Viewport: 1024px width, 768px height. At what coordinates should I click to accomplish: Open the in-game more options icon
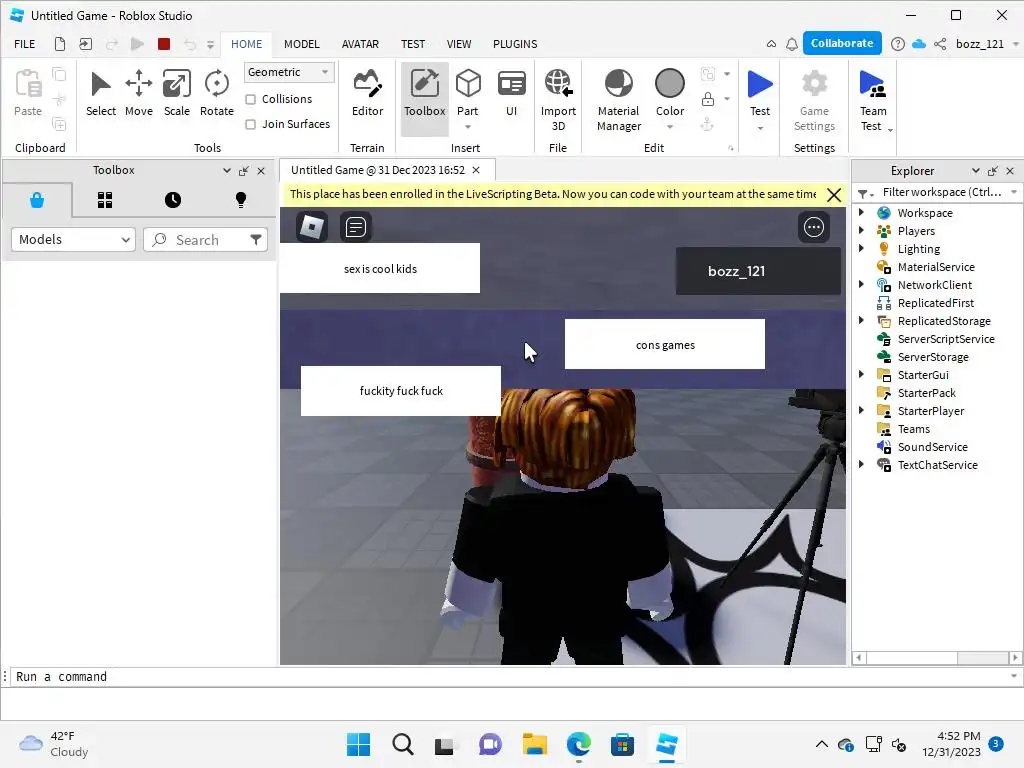[814, 227]
